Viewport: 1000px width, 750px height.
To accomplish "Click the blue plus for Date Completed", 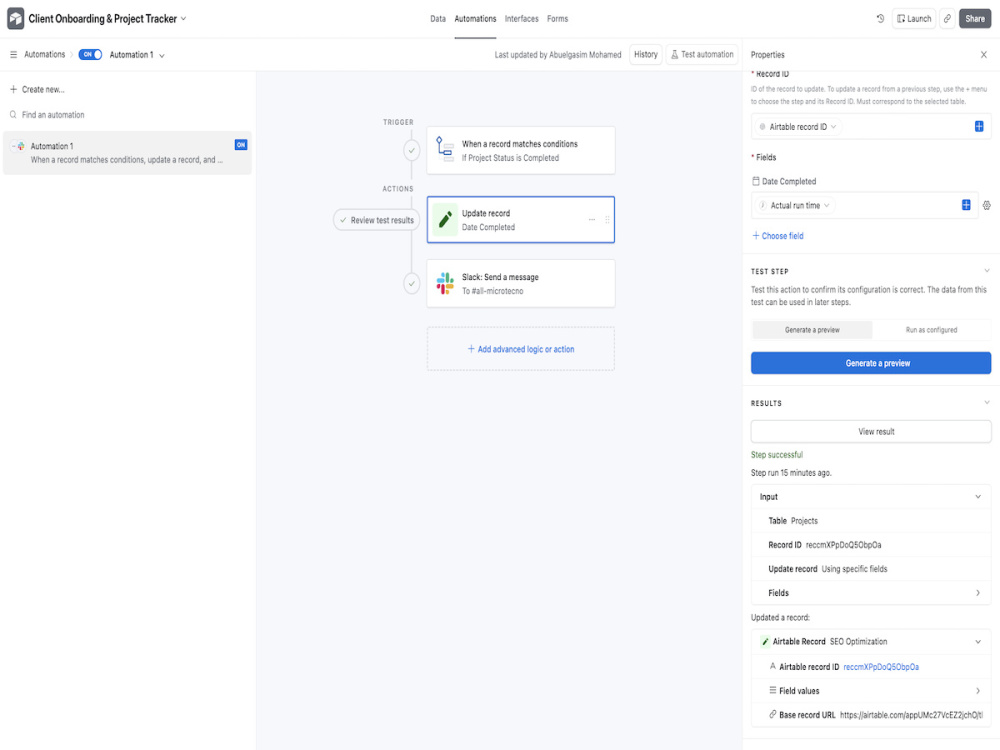I will point(966,205).
